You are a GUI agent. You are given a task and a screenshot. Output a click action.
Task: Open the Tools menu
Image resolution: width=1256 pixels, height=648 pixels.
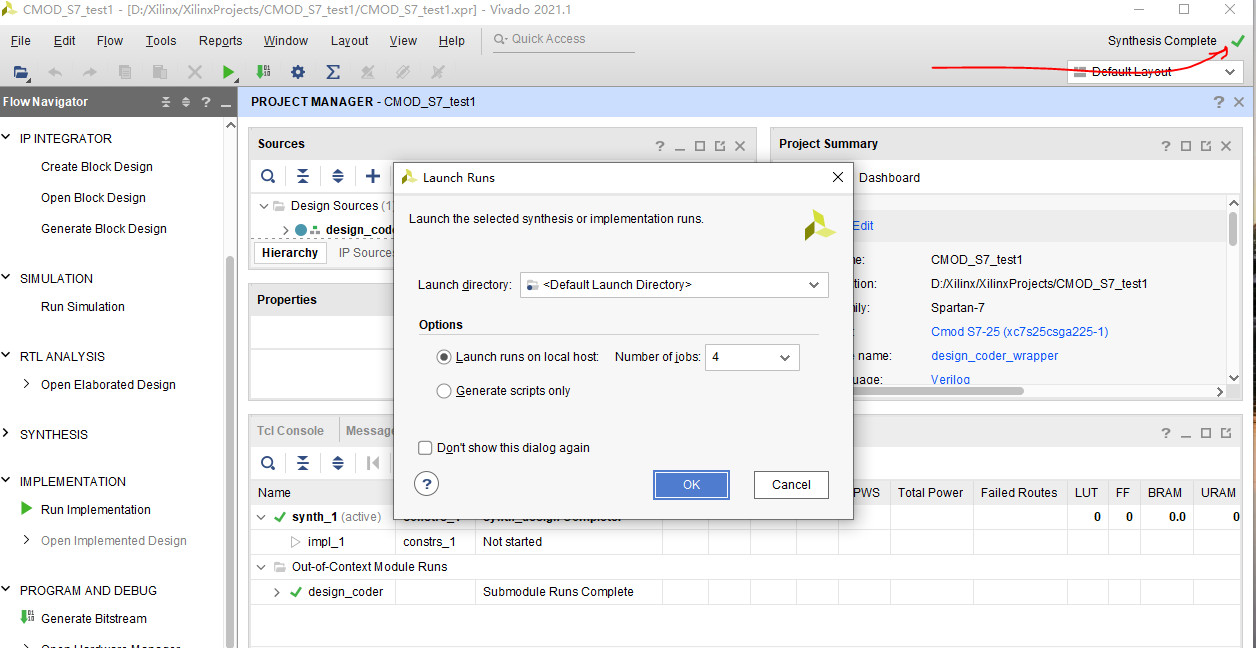[x=161, y=41]
